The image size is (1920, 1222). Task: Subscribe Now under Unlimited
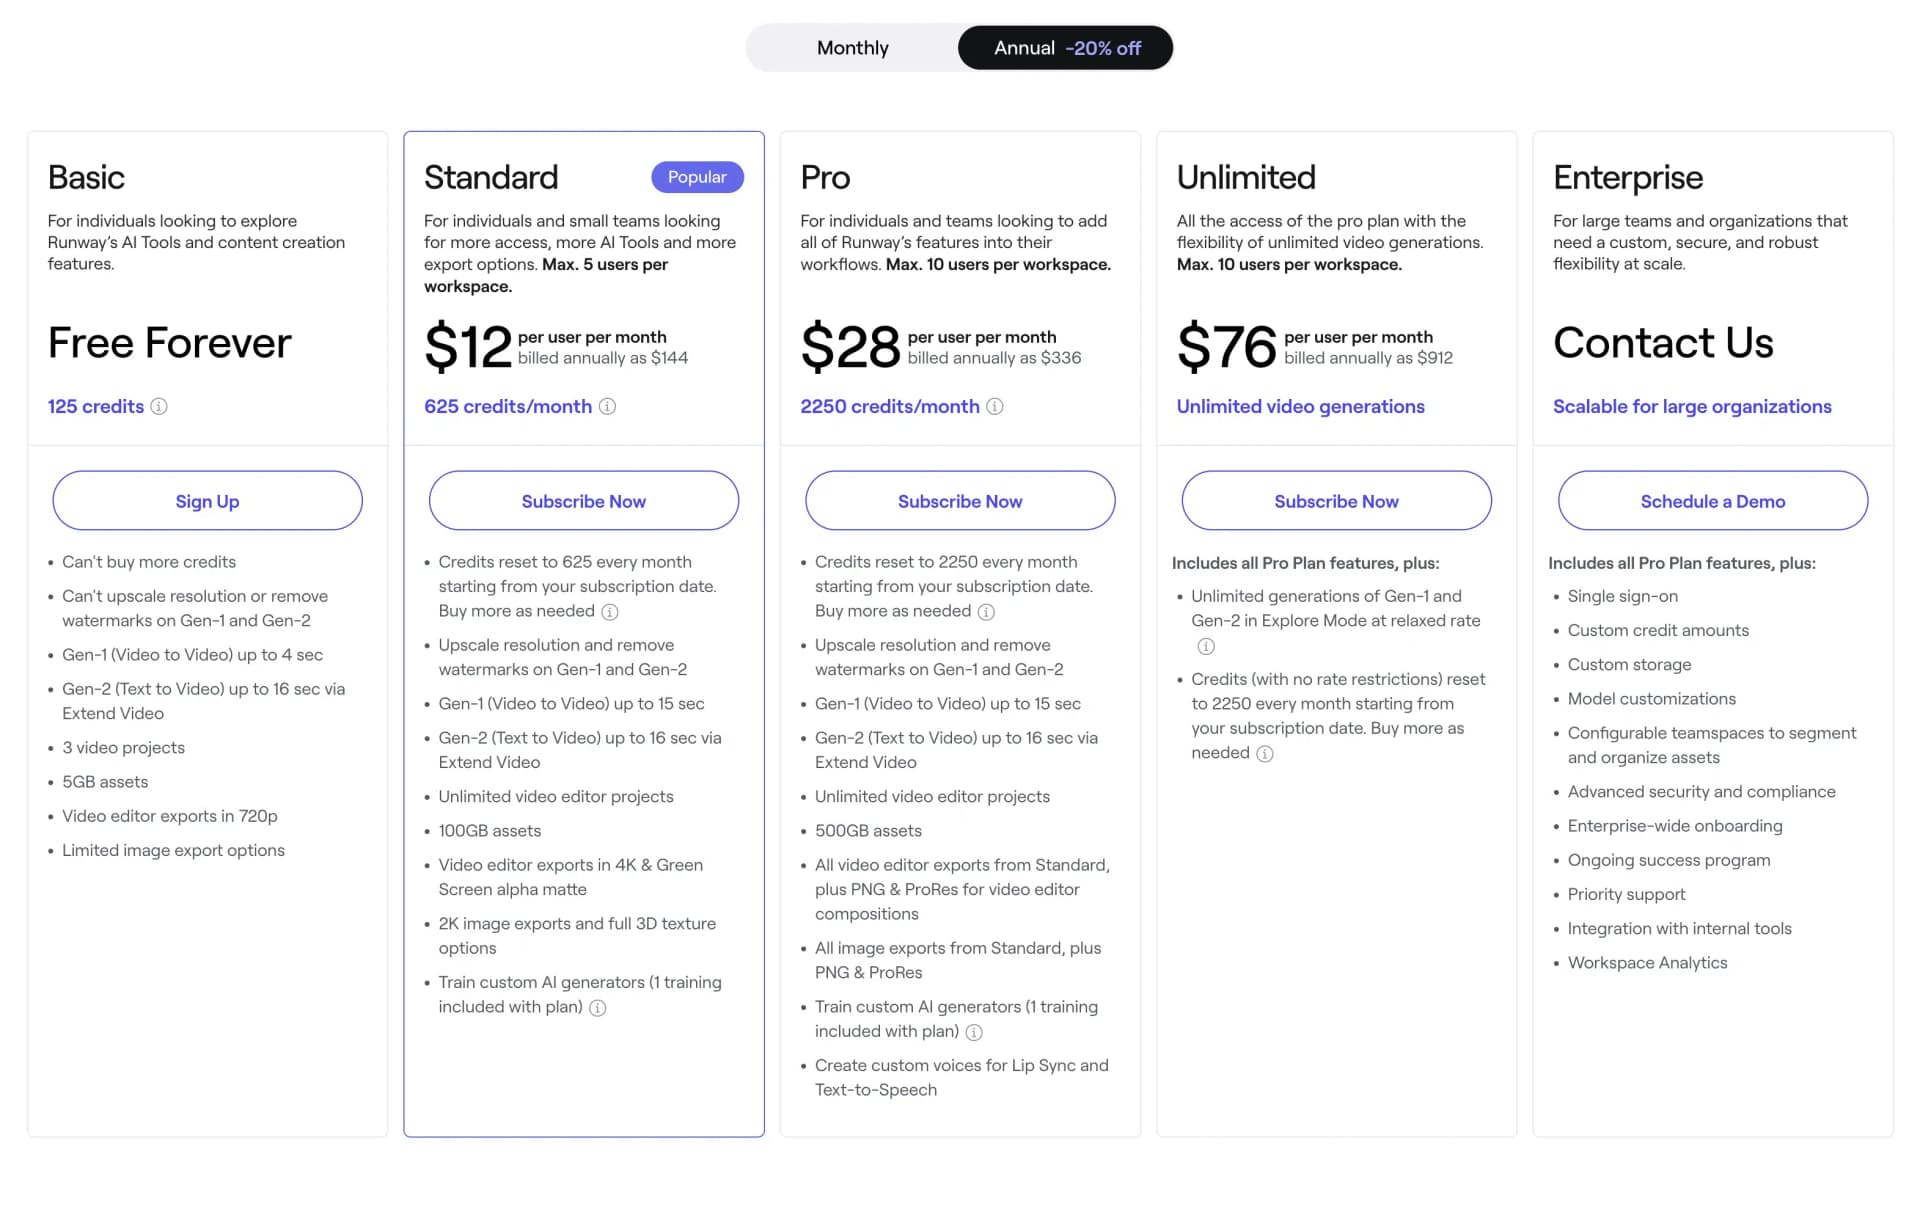point(1336,500)
